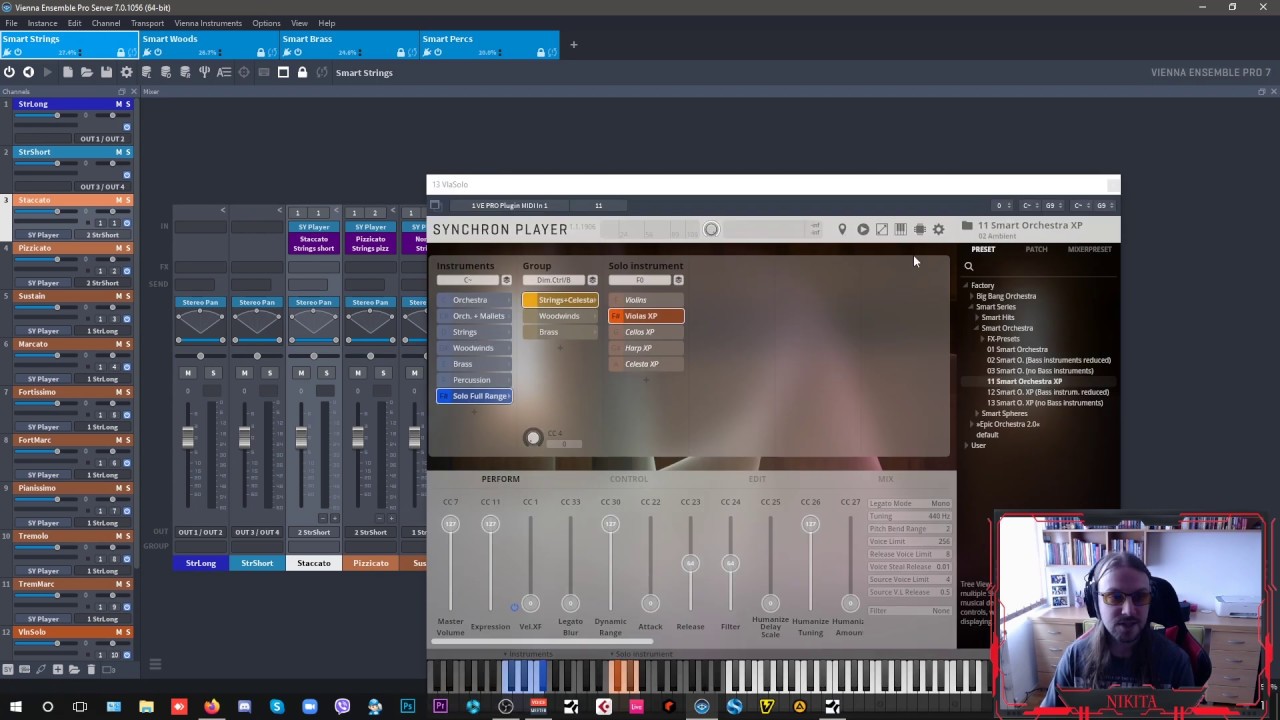
Task: Click the play circle icon in Synchron Player
Action: pyautogui.click(x=863, y=230)
